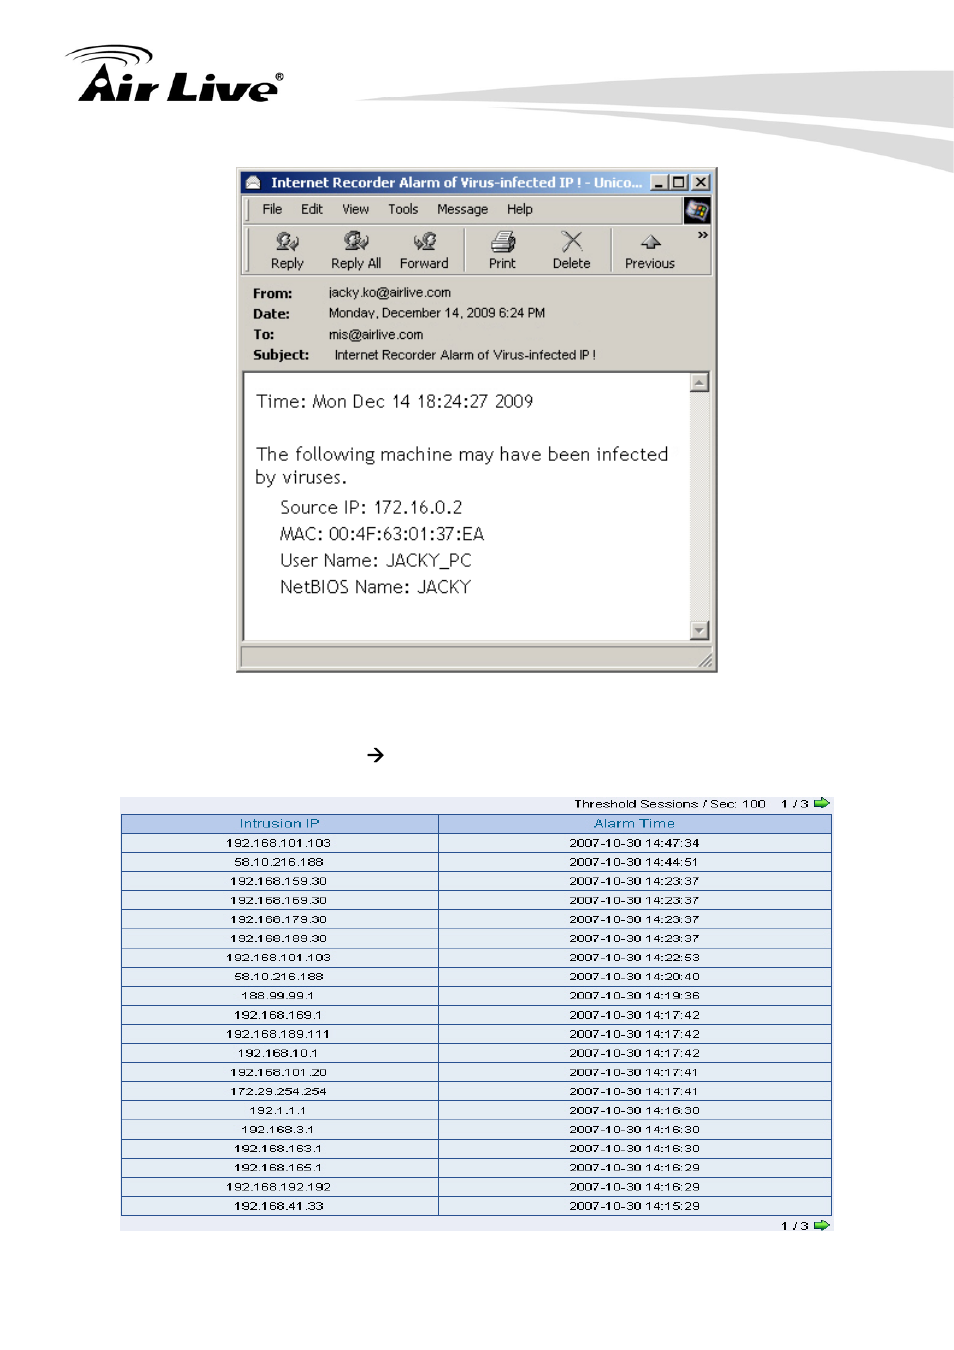Click the Reply toolbar icon
Viewport: 954px width, 1350px height.
(287, 250)
